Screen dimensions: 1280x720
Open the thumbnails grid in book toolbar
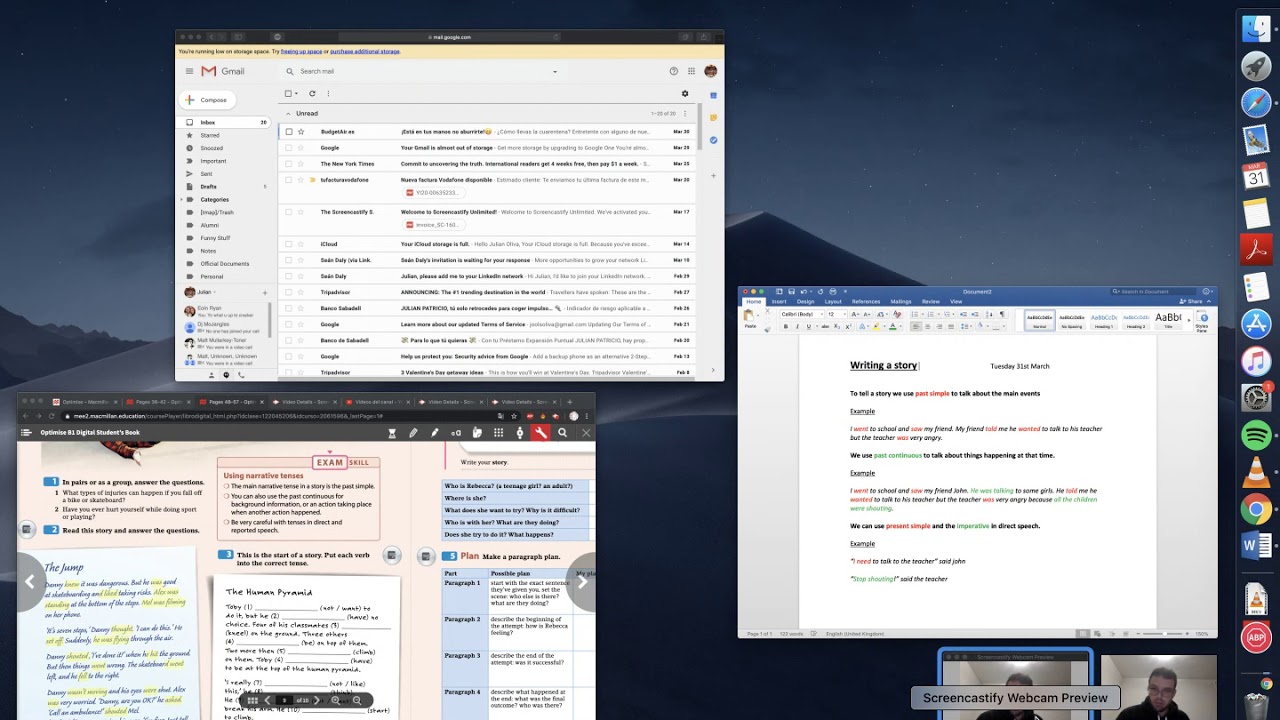[498, 433]
